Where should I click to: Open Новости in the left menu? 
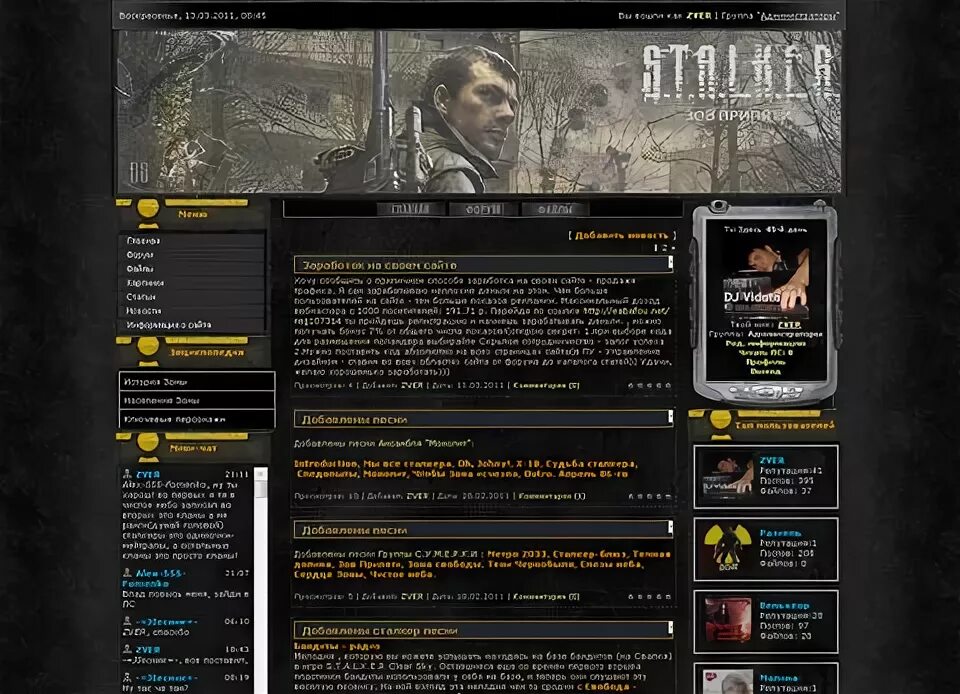click(191, 311)
